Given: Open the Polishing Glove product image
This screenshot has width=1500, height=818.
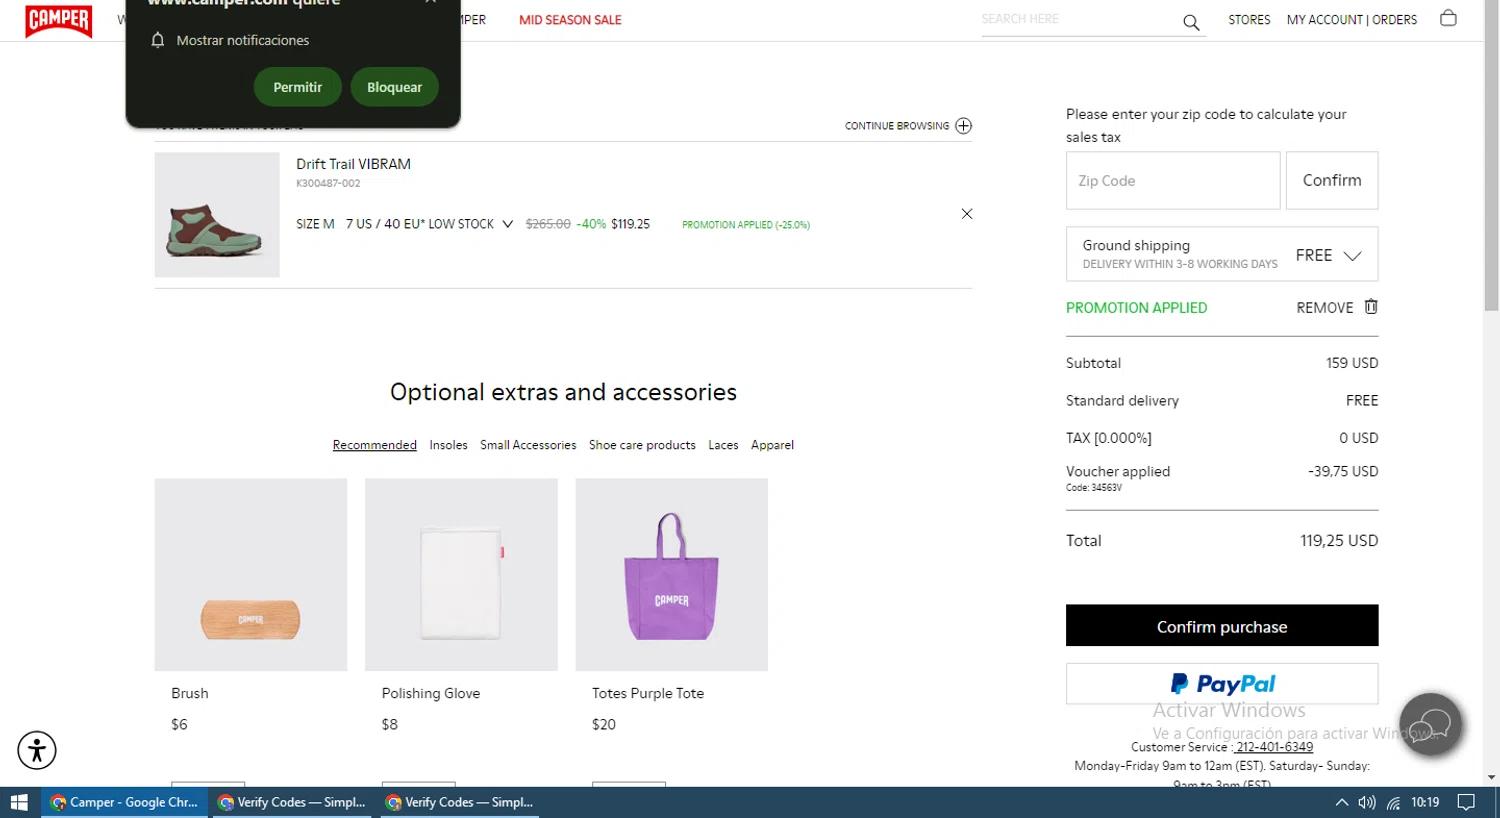Looking at the screenshot, I should 461,574.
